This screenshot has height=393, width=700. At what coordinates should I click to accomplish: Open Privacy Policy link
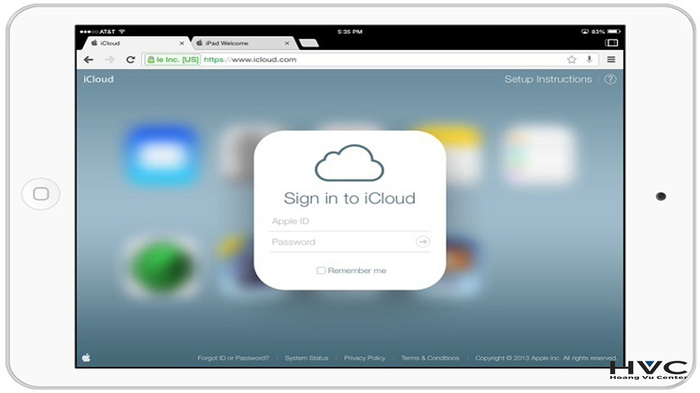point(364,358)
